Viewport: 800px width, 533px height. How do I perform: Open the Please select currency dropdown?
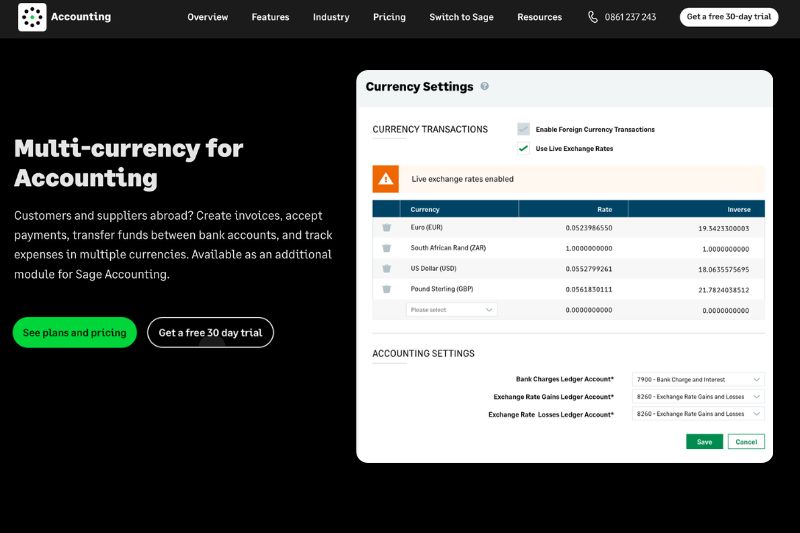click(x=452, y=310)
